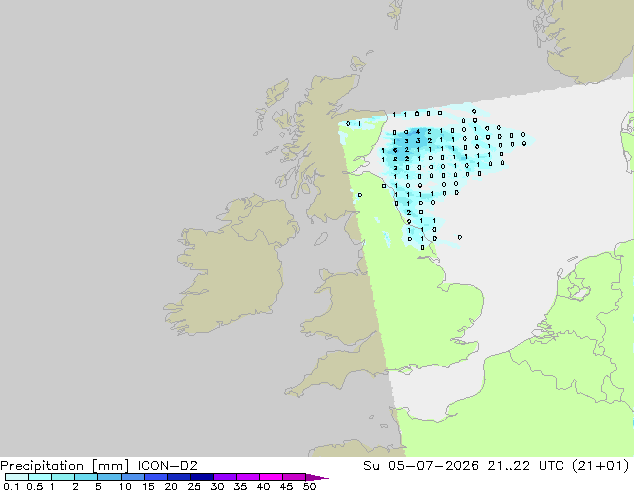Click the '30' legend scale label
634x490 pixels.
[217, 486]
